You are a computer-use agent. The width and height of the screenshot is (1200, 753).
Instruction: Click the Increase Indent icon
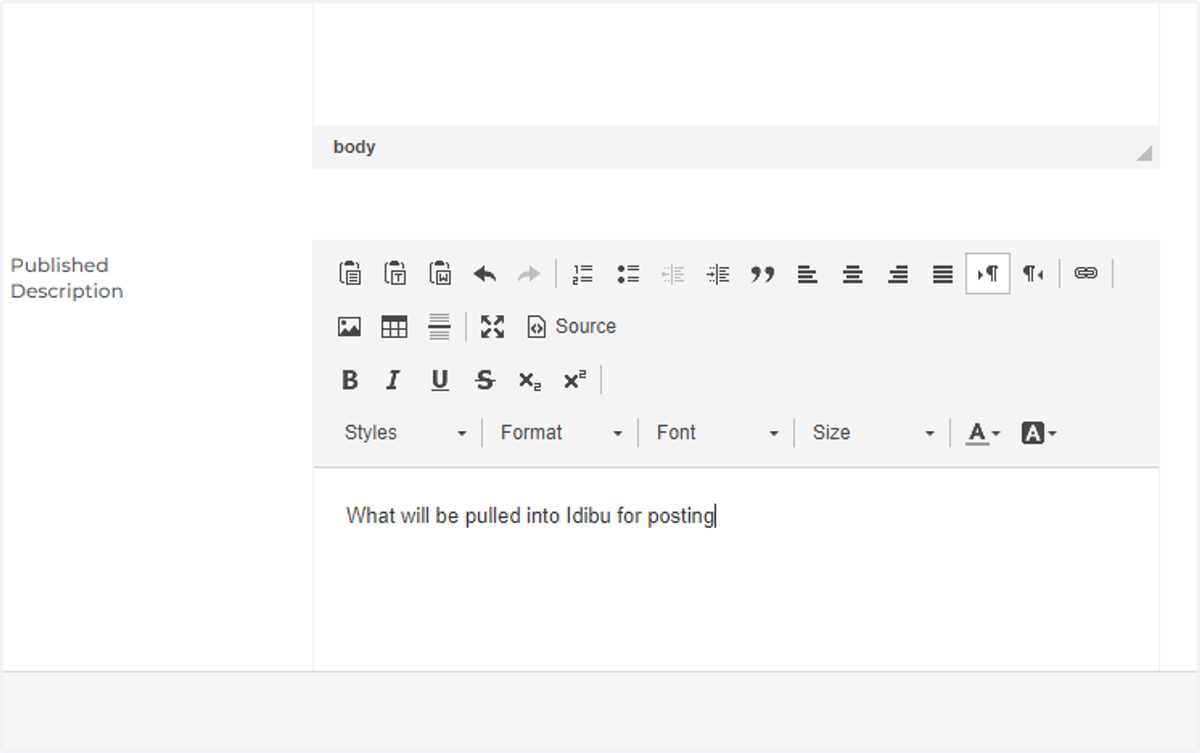coord(718,273)
